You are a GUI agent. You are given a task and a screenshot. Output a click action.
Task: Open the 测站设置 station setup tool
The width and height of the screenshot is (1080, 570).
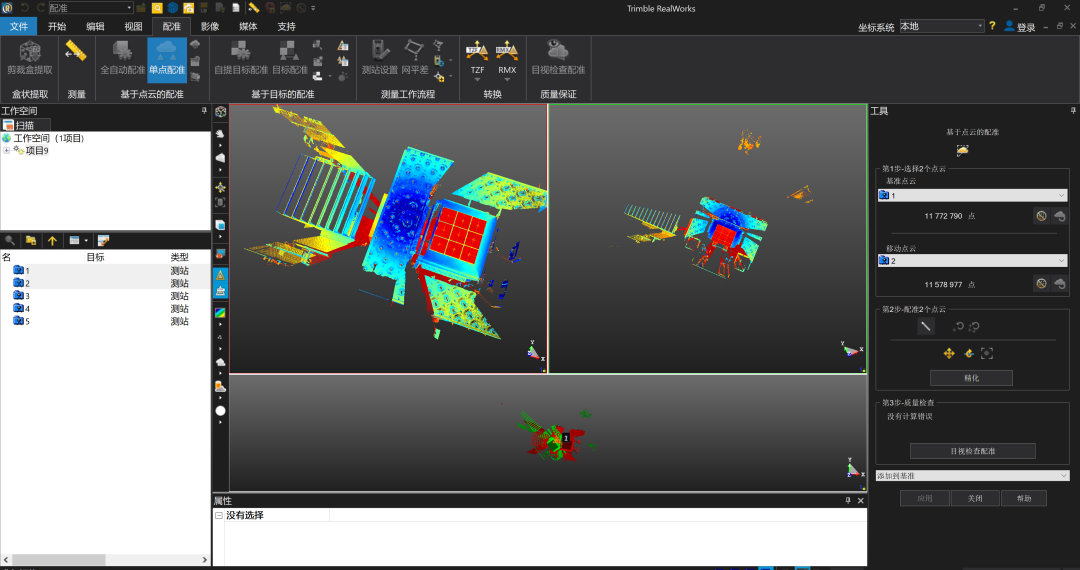[380, 52]
